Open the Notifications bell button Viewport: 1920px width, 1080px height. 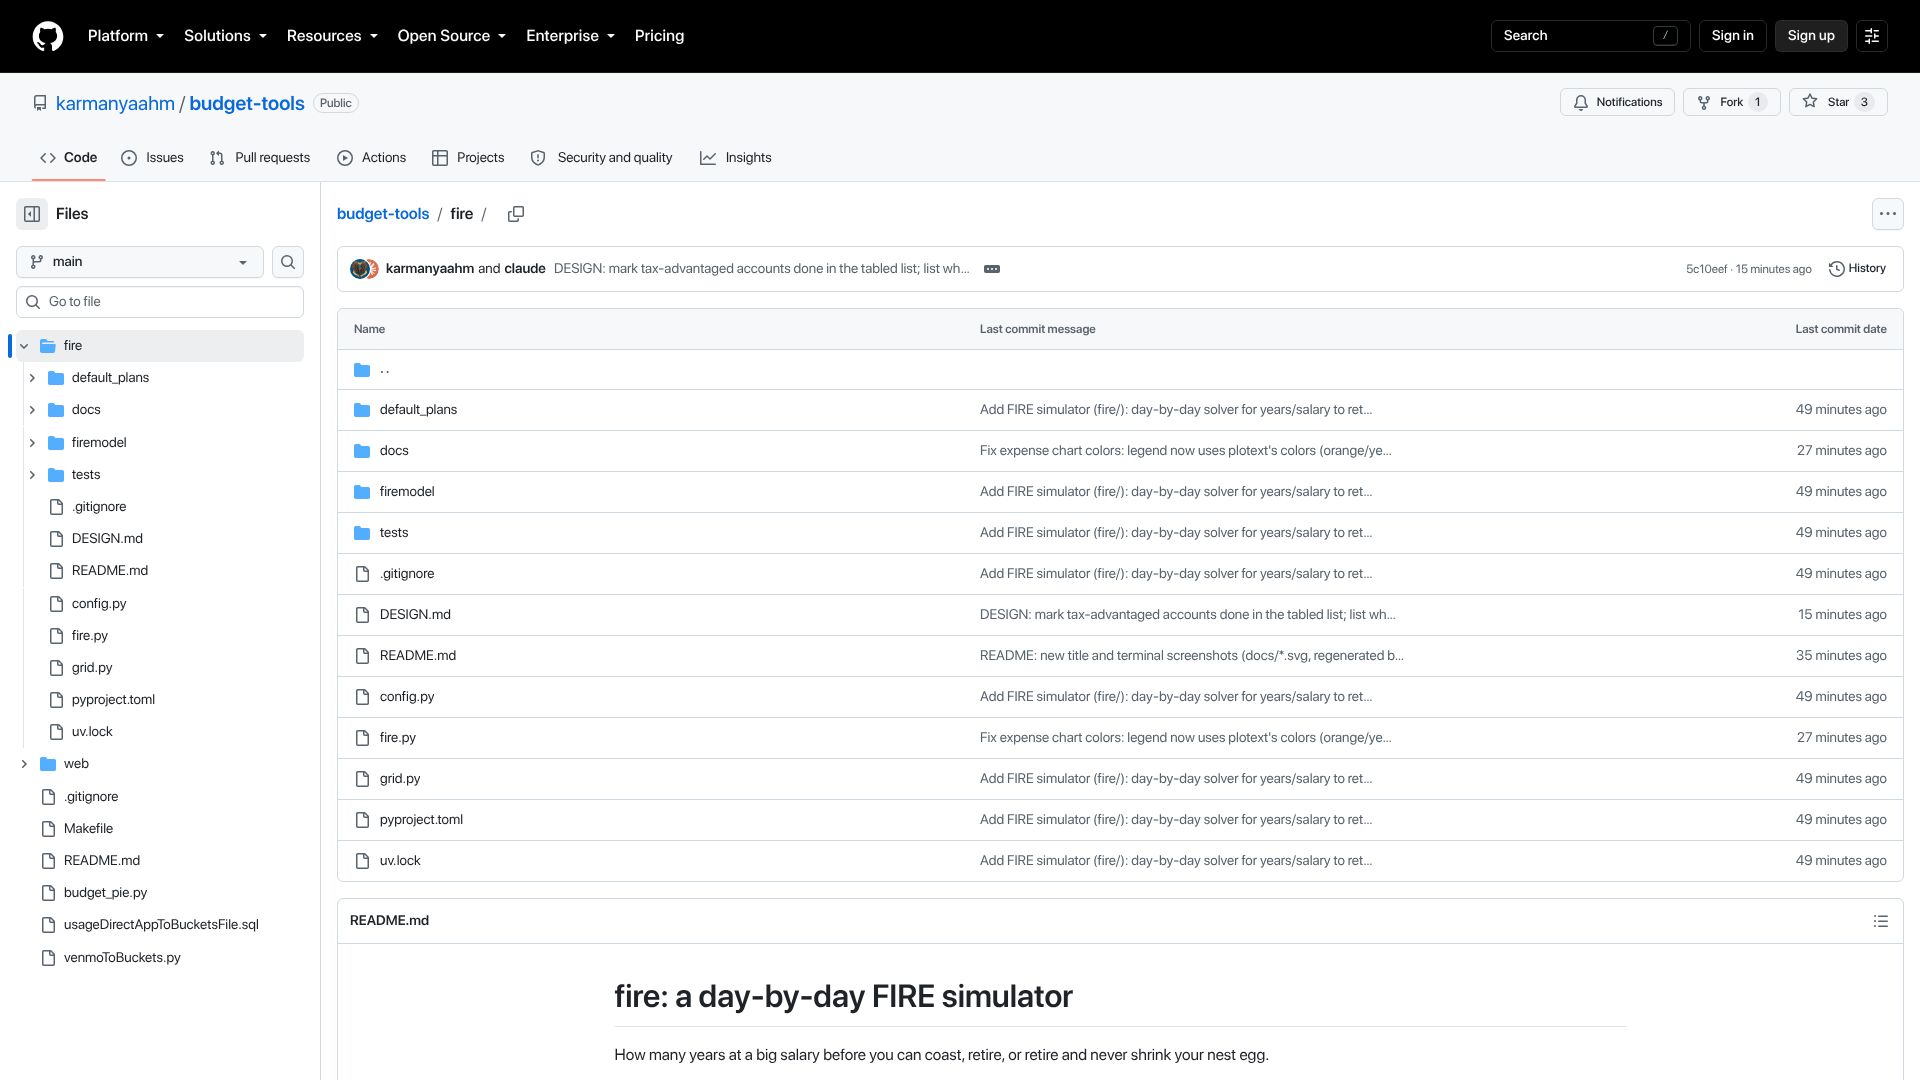point(1617,102)
